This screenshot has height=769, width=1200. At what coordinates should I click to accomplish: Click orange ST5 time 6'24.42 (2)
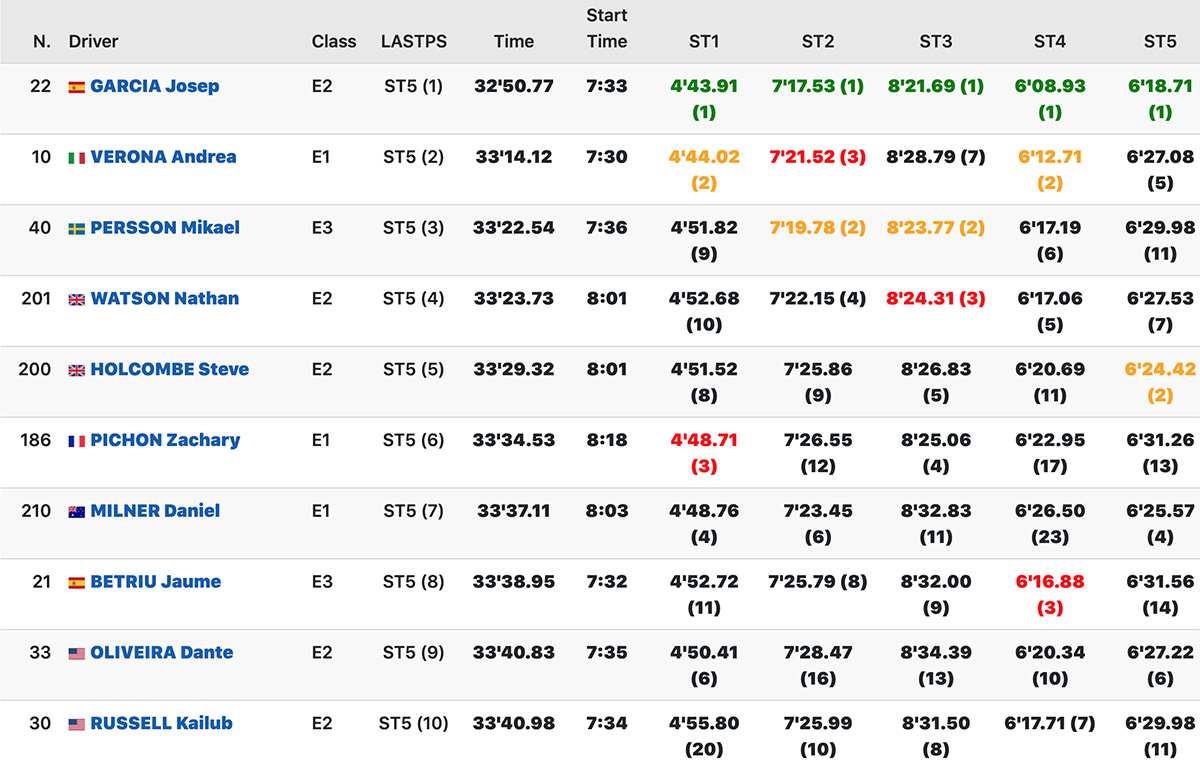(x=1160, y=383)
